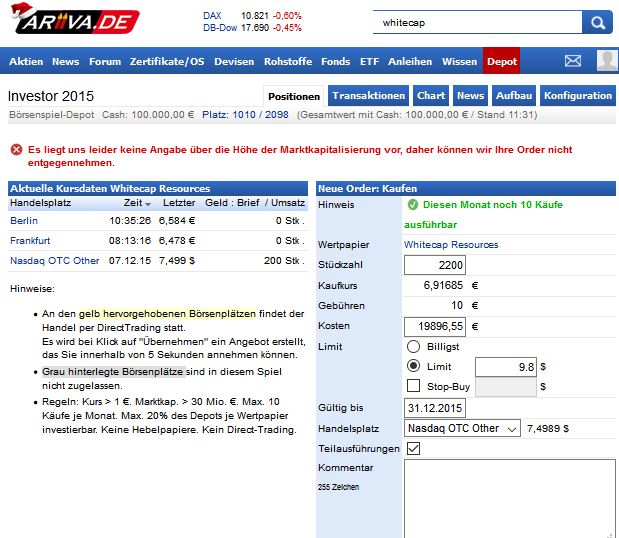The width and height of the screenshot is (619, 538).
Task: Open the Rohstoffe menu
Action: point(288,61)
